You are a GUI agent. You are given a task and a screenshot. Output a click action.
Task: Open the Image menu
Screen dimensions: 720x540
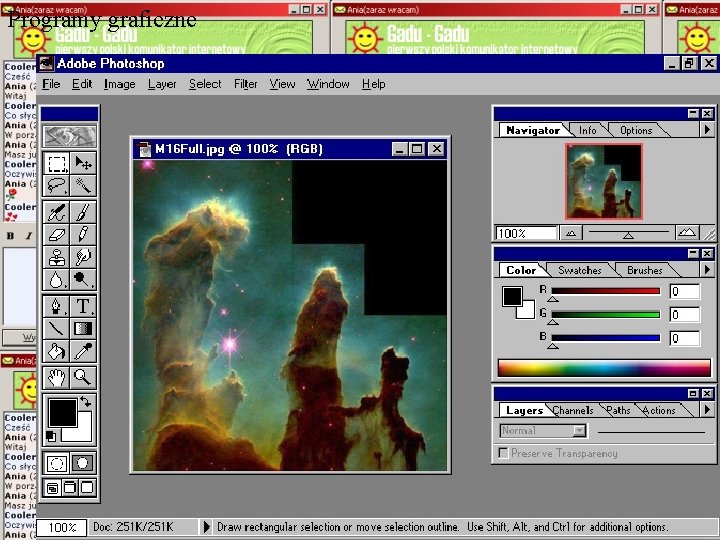(x=119, y=84)
